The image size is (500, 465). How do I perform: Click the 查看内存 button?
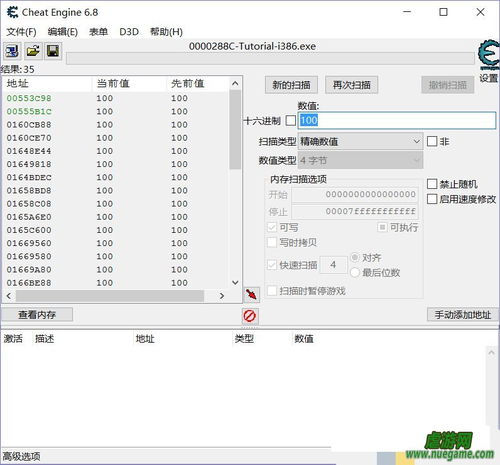click(37, 315)
